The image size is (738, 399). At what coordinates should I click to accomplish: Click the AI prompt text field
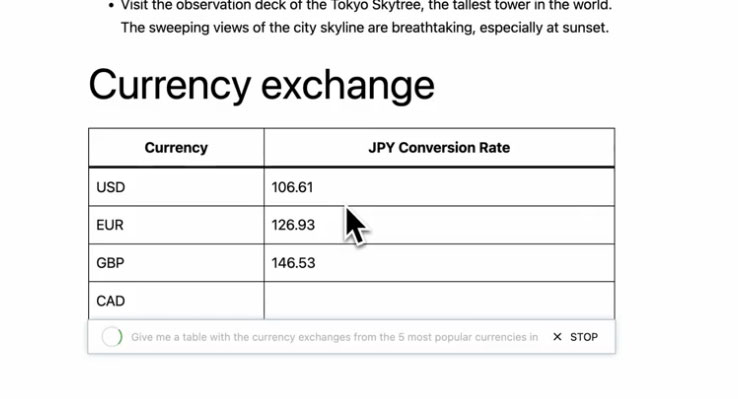point(334,337)
